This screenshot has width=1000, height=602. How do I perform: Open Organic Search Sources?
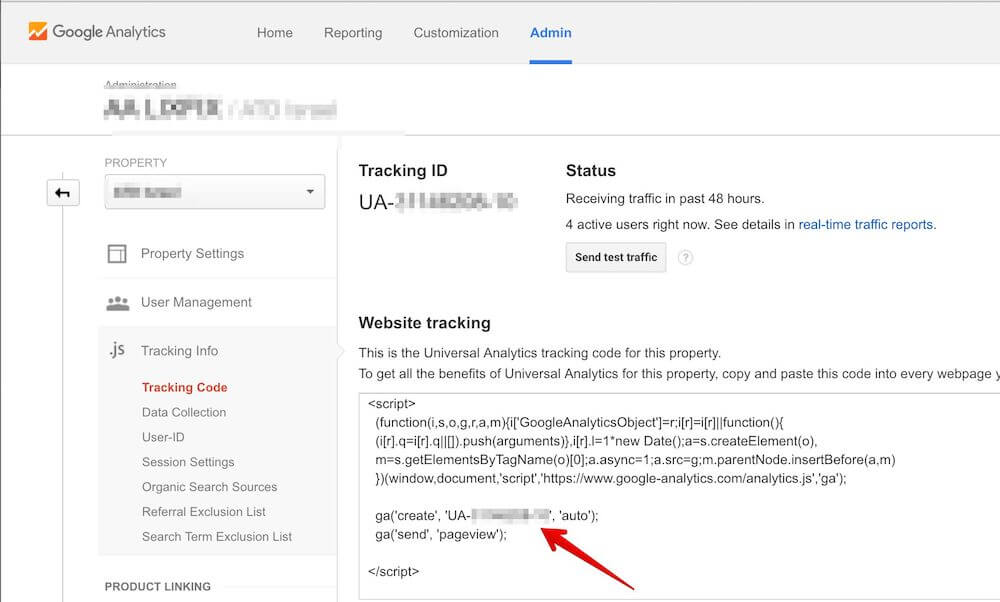(x=210, y=487)
